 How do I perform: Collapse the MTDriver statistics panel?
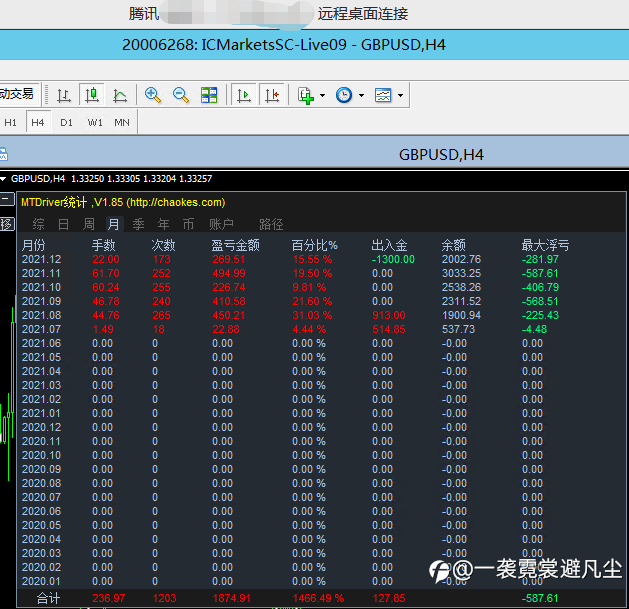pos(7,199)
